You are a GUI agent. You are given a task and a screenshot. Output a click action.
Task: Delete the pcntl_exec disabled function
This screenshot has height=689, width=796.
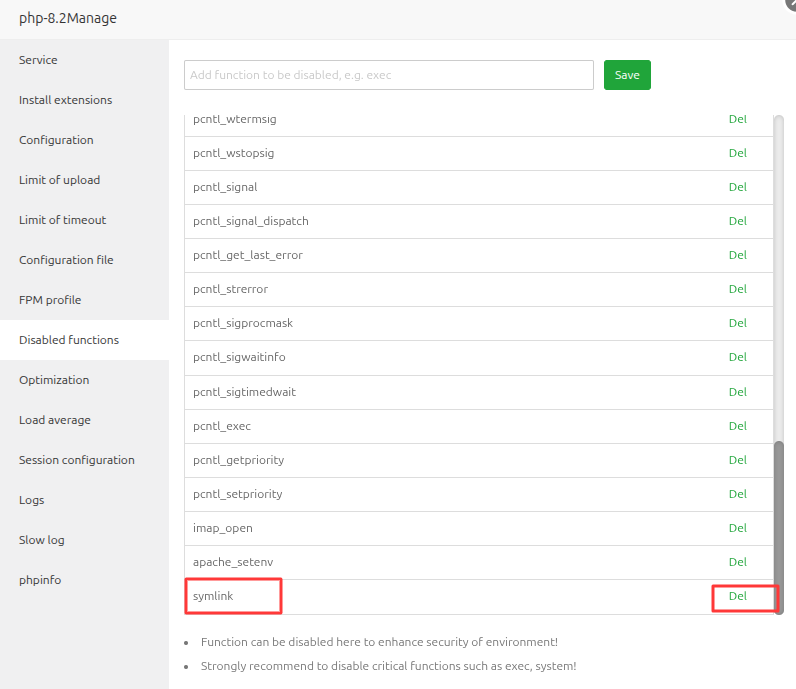click(737, 426)
